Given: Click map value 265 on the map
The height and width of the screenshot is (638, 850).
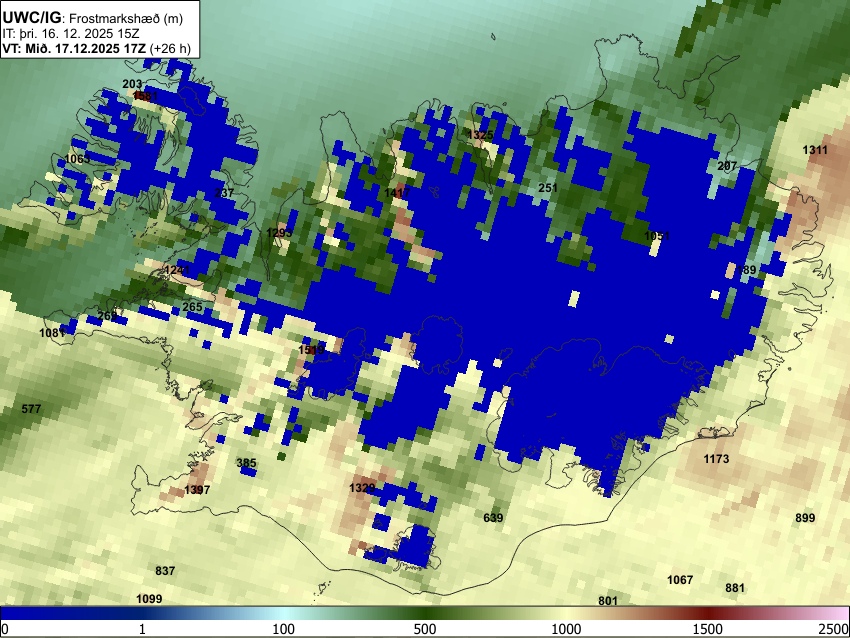Looking at the screenshot, I should pyautogui.click(x=192, y=307).
